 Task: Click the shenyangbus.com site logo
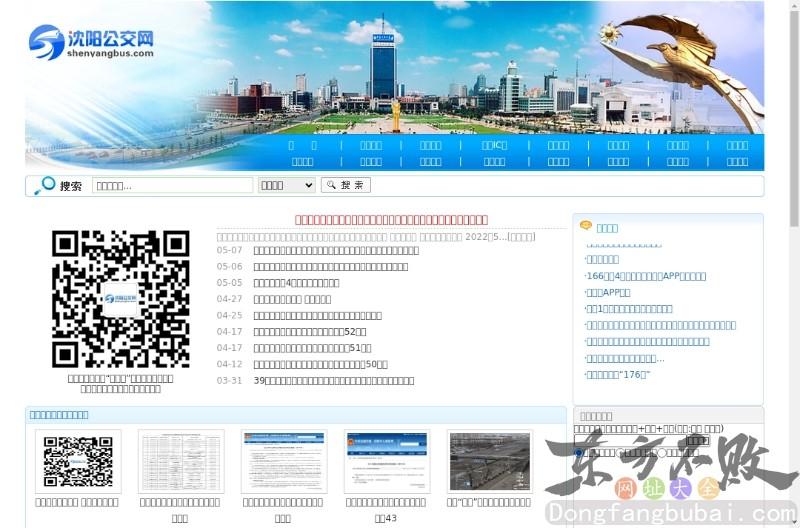[91, 42]
